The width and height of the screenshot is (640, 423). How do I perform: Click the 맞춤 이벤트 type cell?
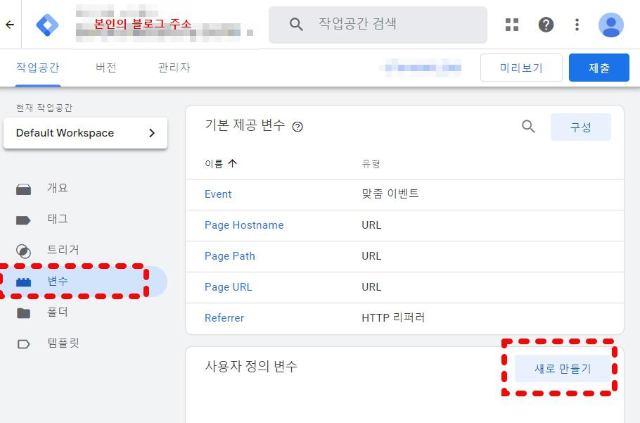[390, 194]
